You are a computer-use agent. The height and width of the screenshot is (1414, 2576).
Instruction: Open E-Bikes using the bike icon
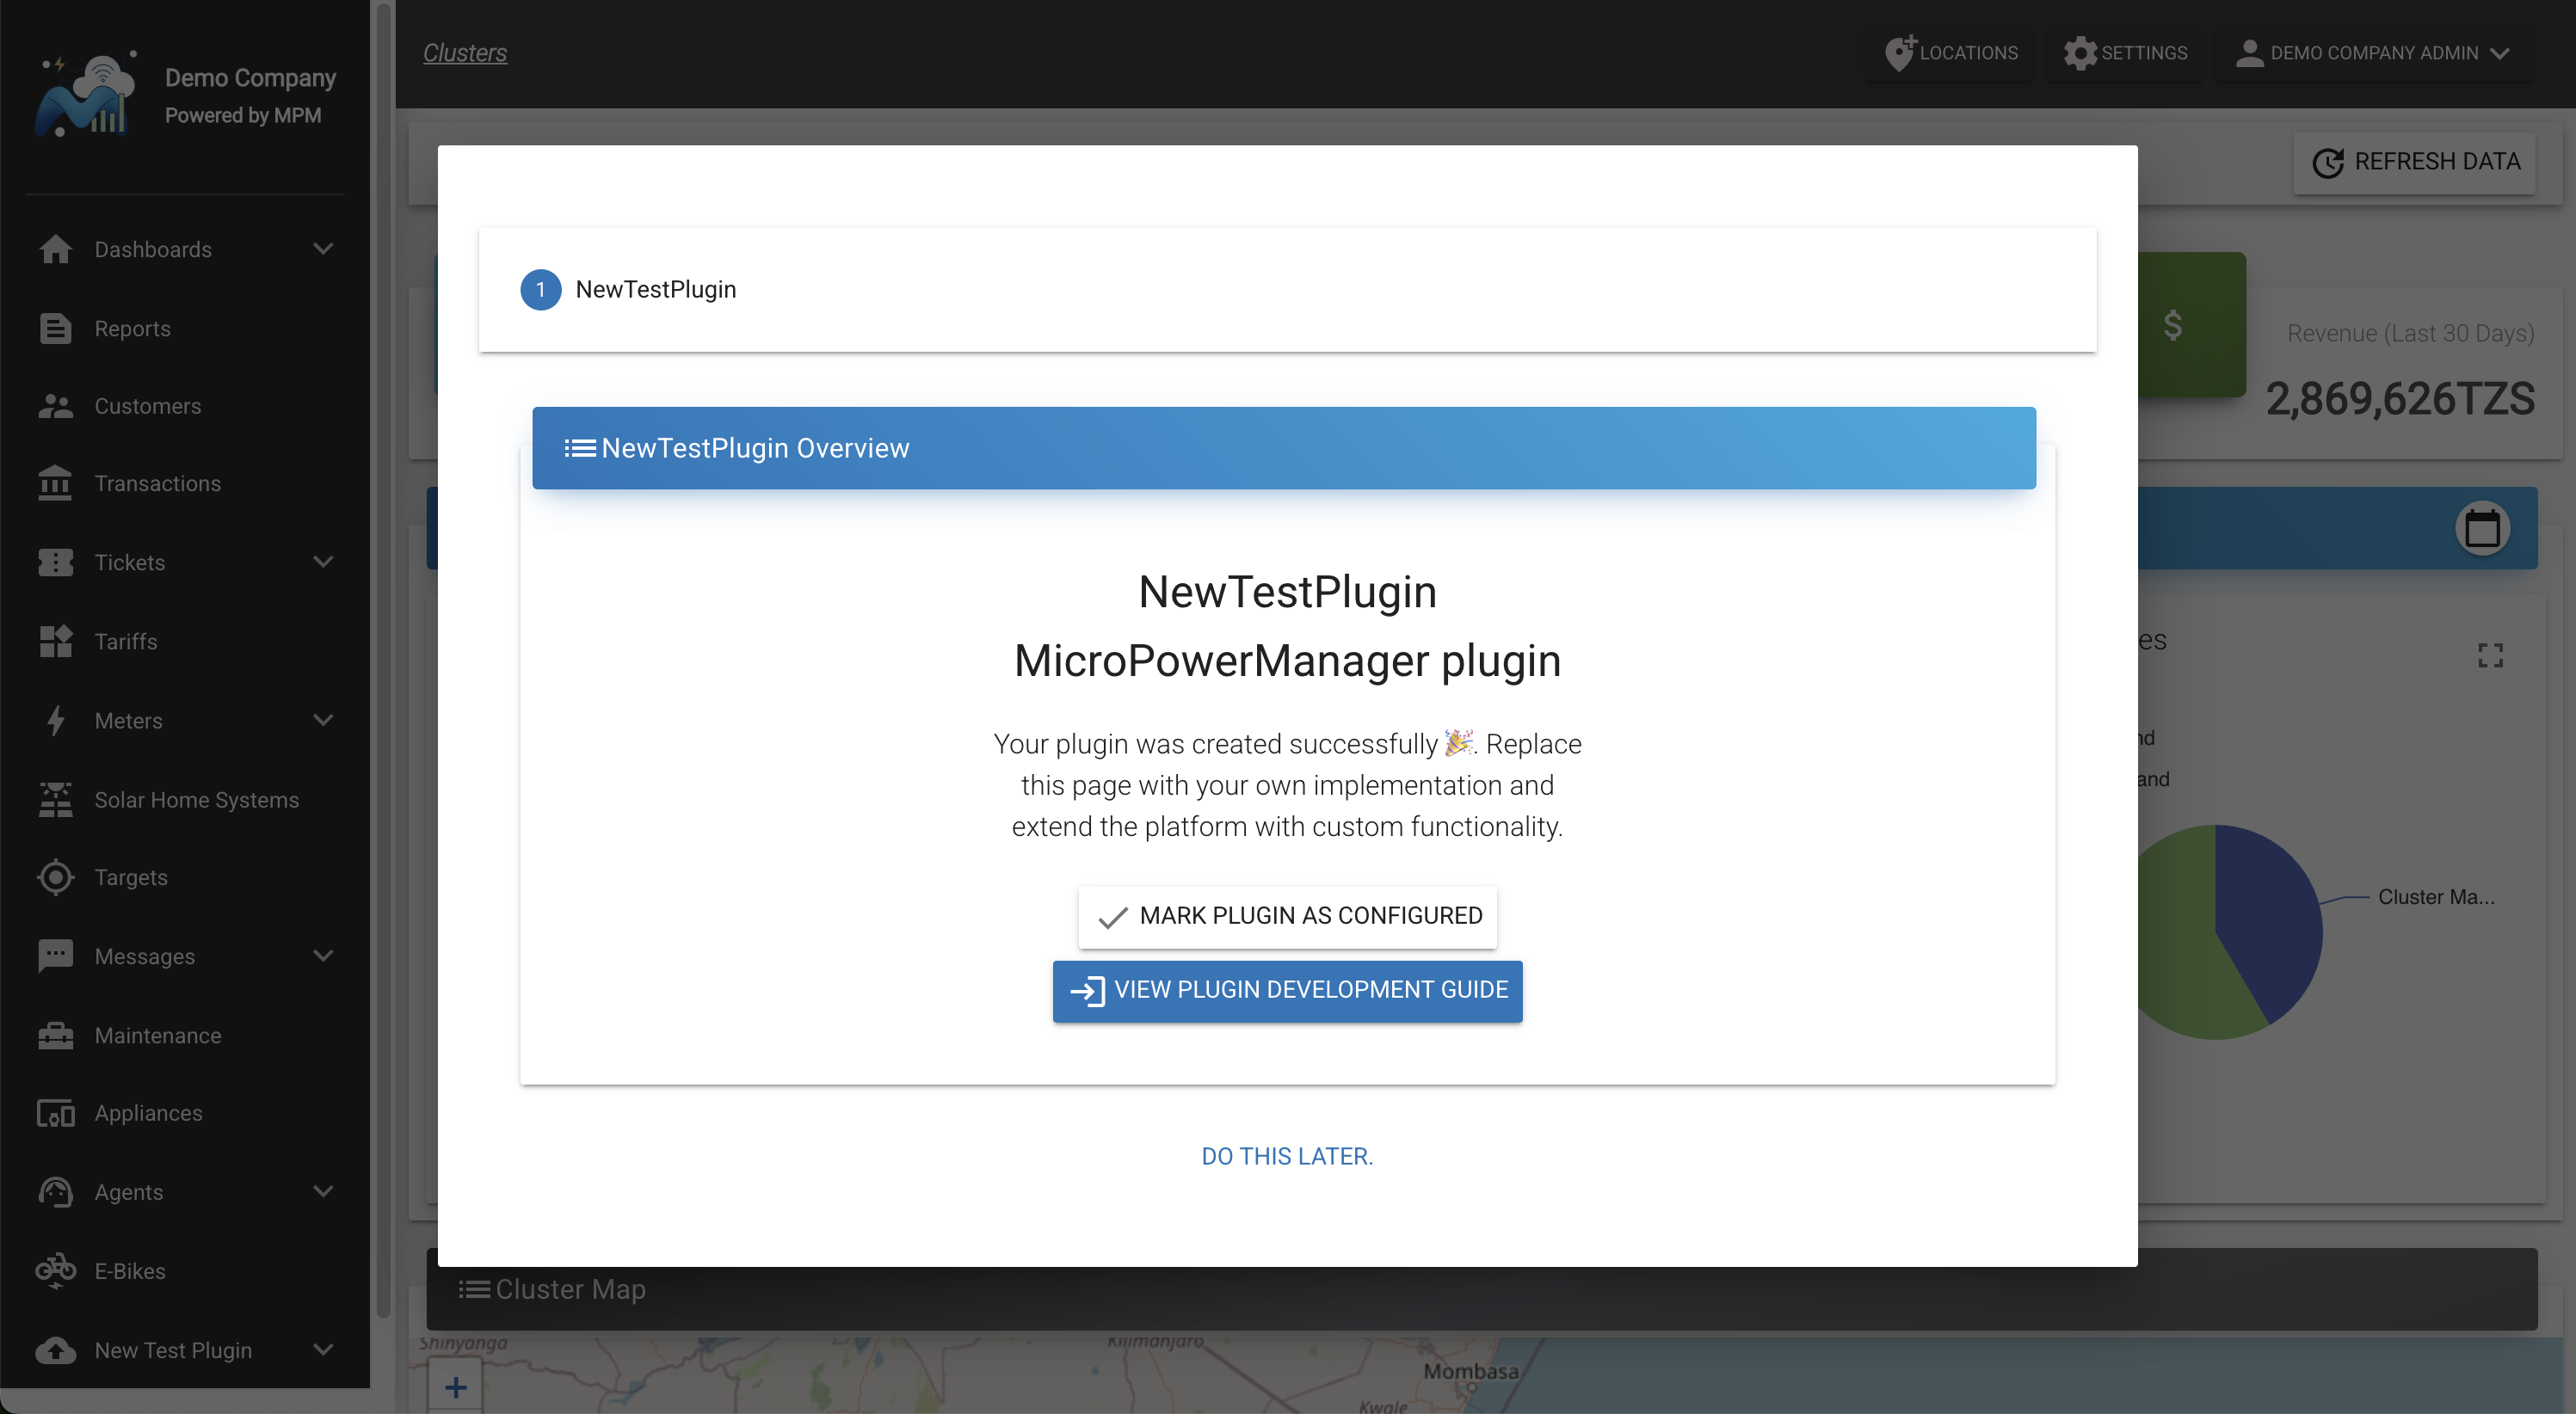56,1271
